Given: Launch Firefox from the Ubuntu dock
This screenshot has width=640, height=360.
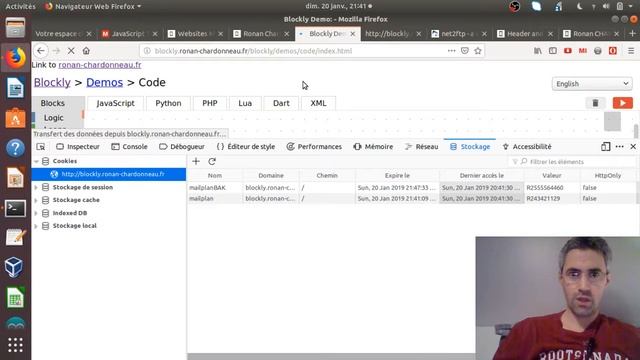Looking at the screenshot, I should [16, 58].
